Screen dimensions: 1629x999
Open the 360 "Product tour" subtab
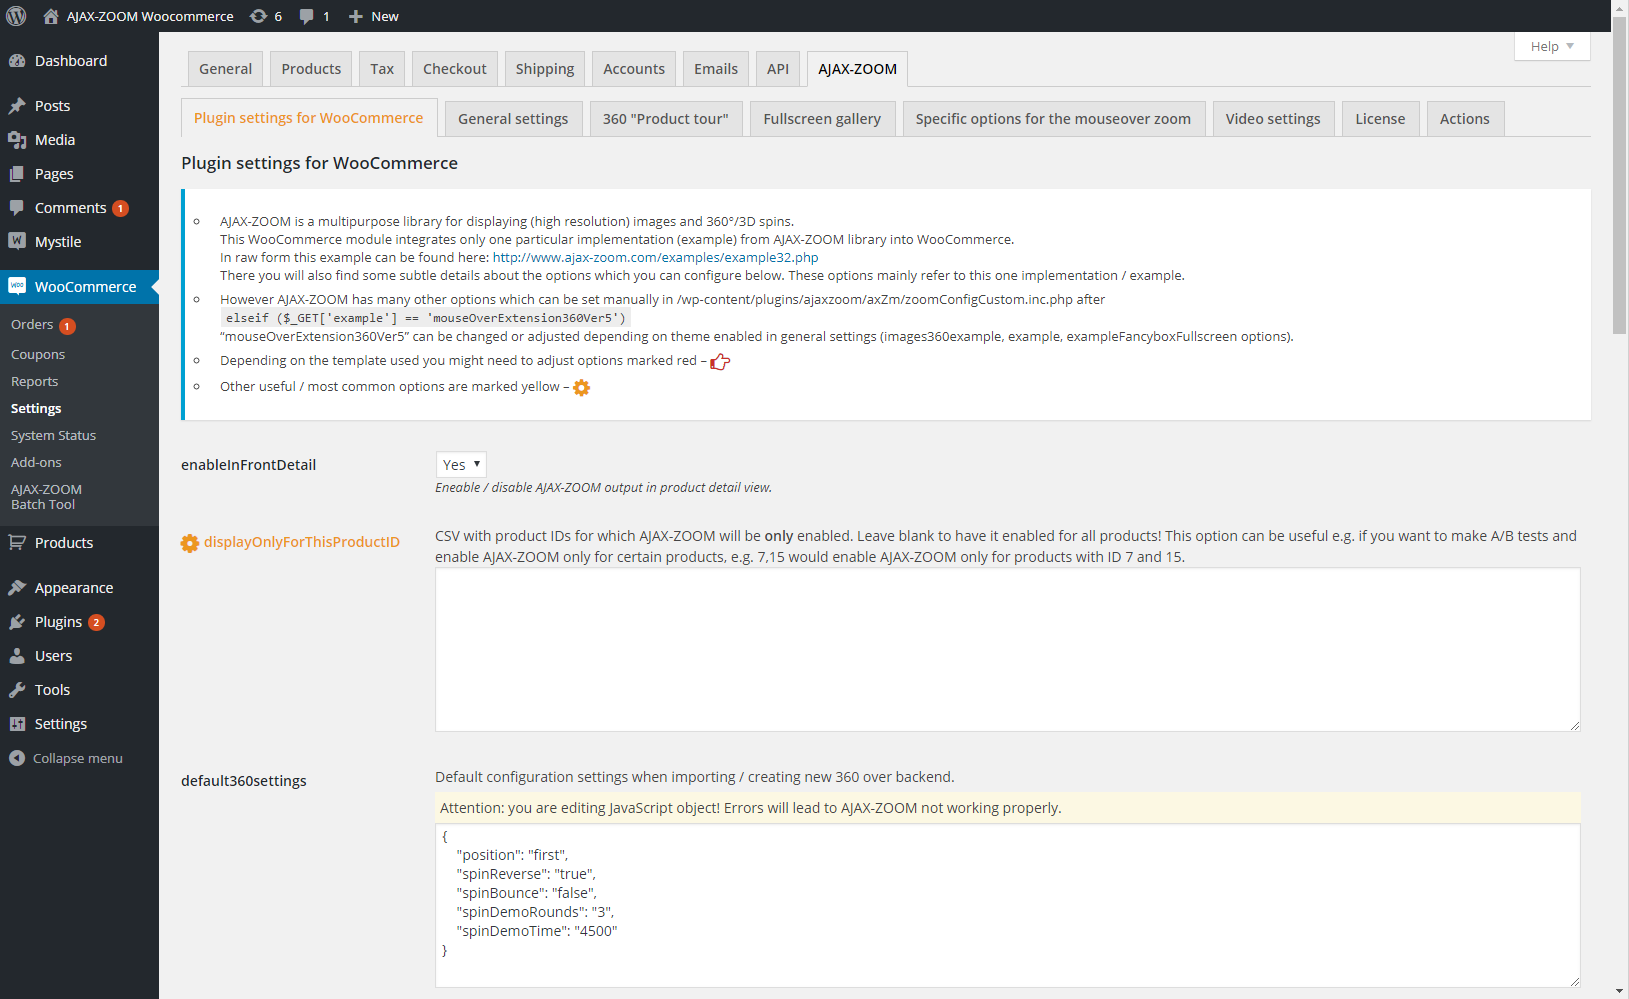666,119
